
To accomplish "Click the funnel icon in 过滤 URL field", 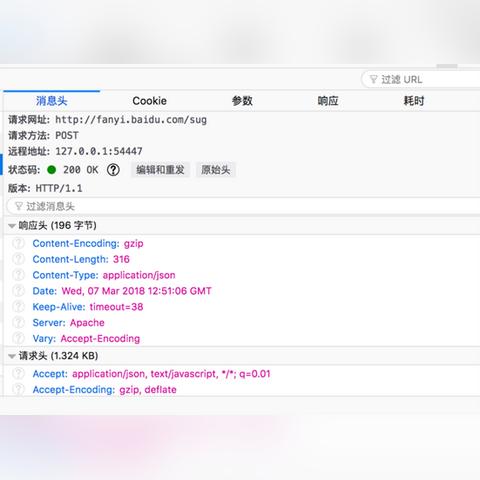I will tap(374, 79).
